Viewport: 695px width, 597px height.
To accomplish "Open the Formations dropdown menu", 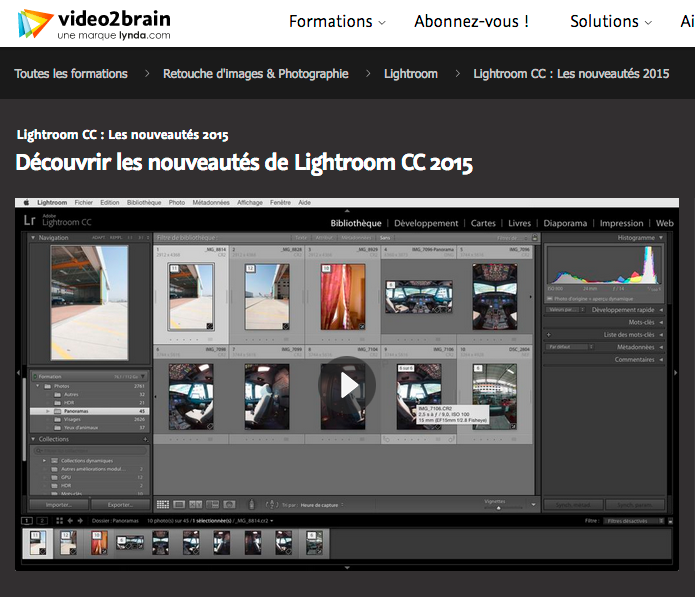I will pos(337,21).
